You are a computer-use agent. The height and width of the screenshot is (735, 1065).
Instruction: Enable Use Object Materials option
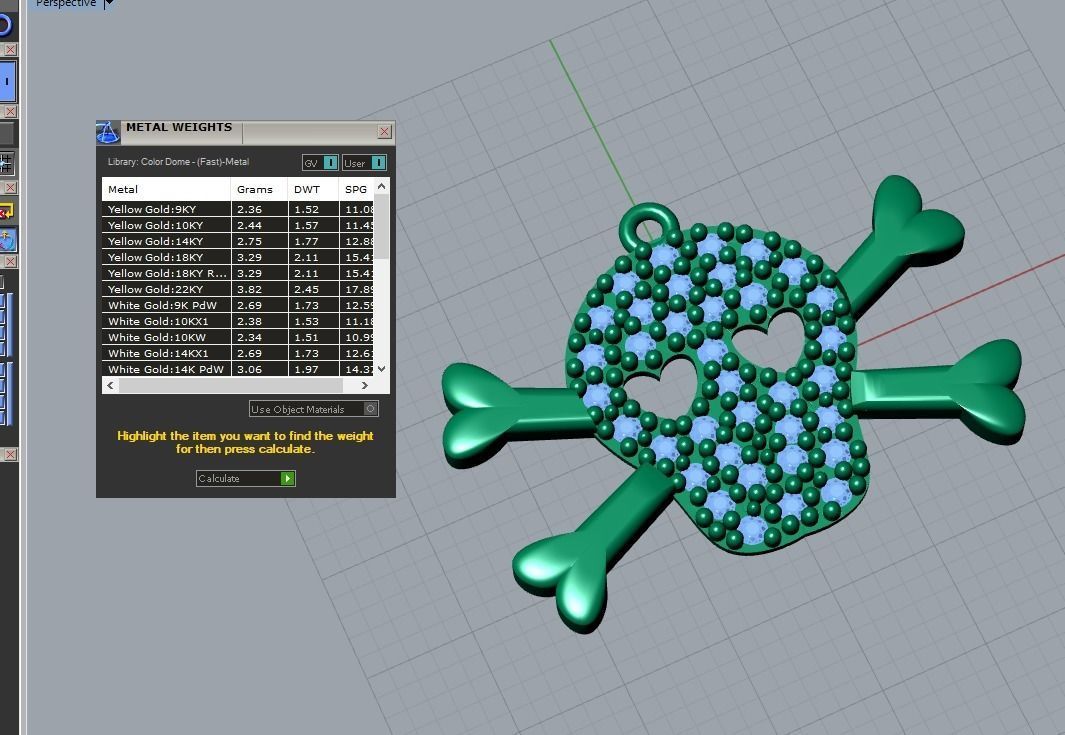click(x=314, y=409)
